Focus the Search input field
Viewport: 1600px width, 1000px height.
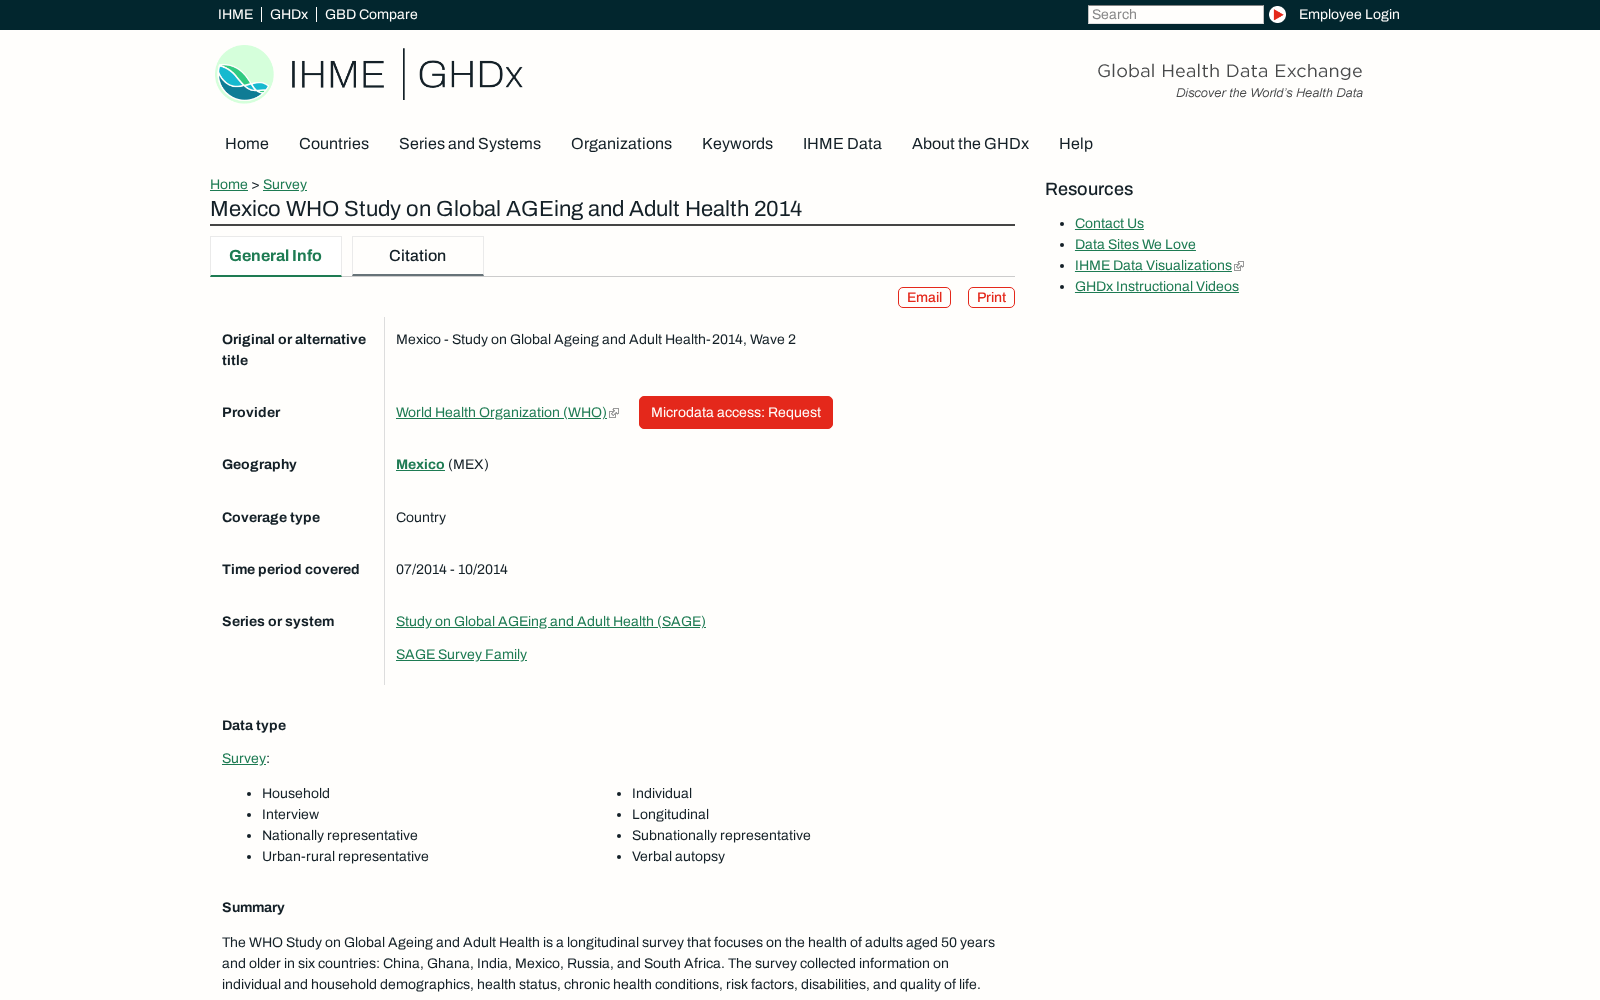1176,14
